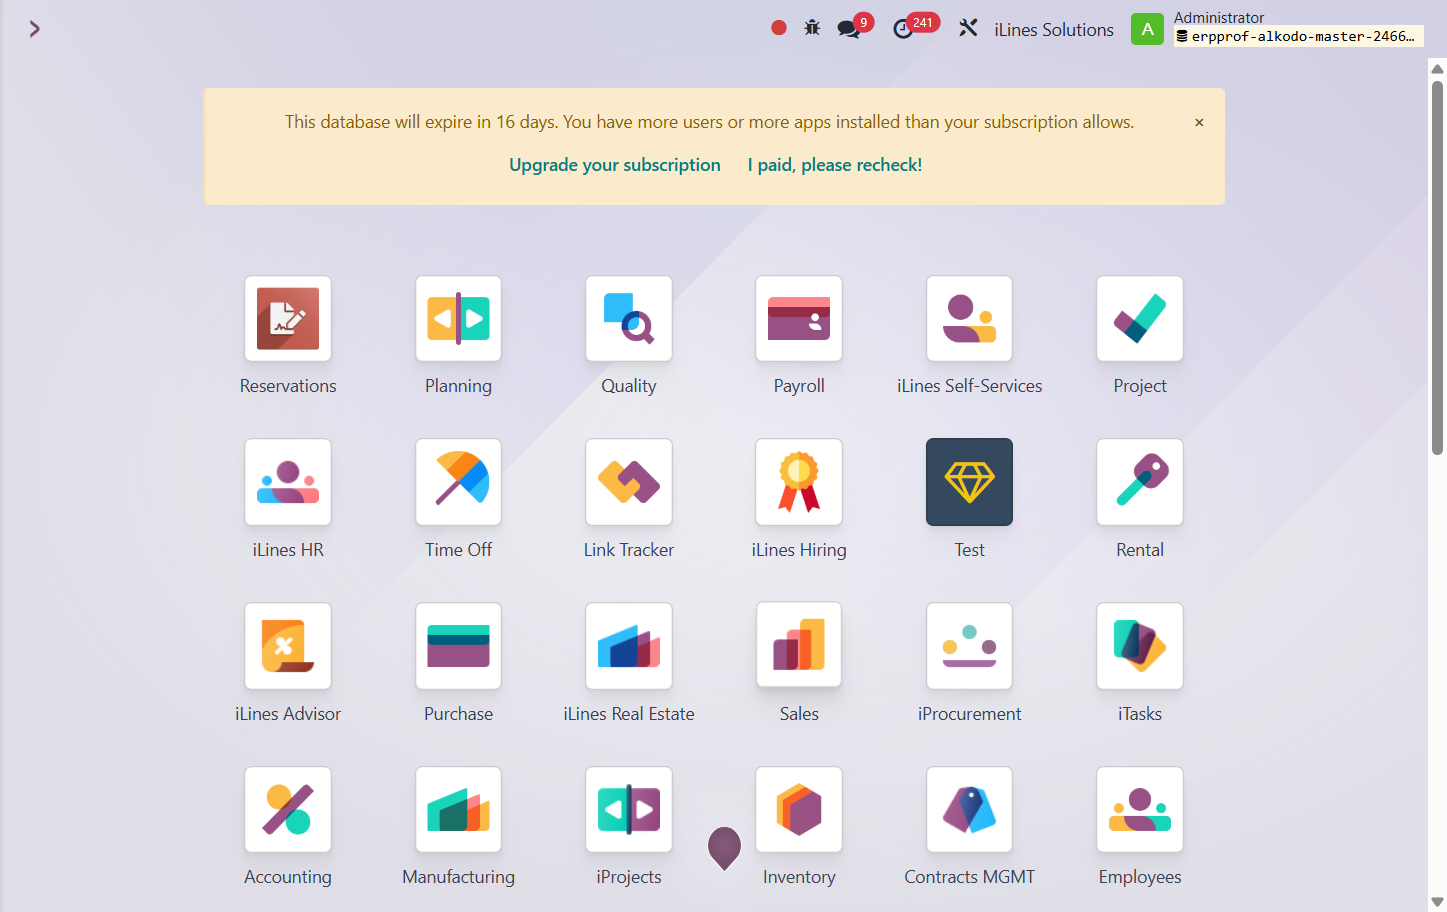Open the Payroll app
1447x912 pixels.
[x=799, y=319]
